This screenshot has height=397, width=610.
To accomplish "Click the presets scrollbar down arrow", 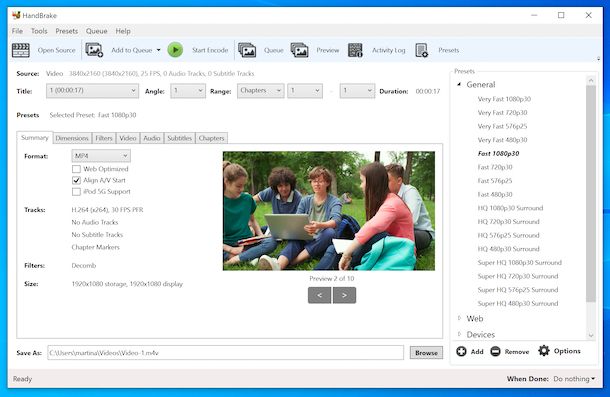I will coord(591,335).
